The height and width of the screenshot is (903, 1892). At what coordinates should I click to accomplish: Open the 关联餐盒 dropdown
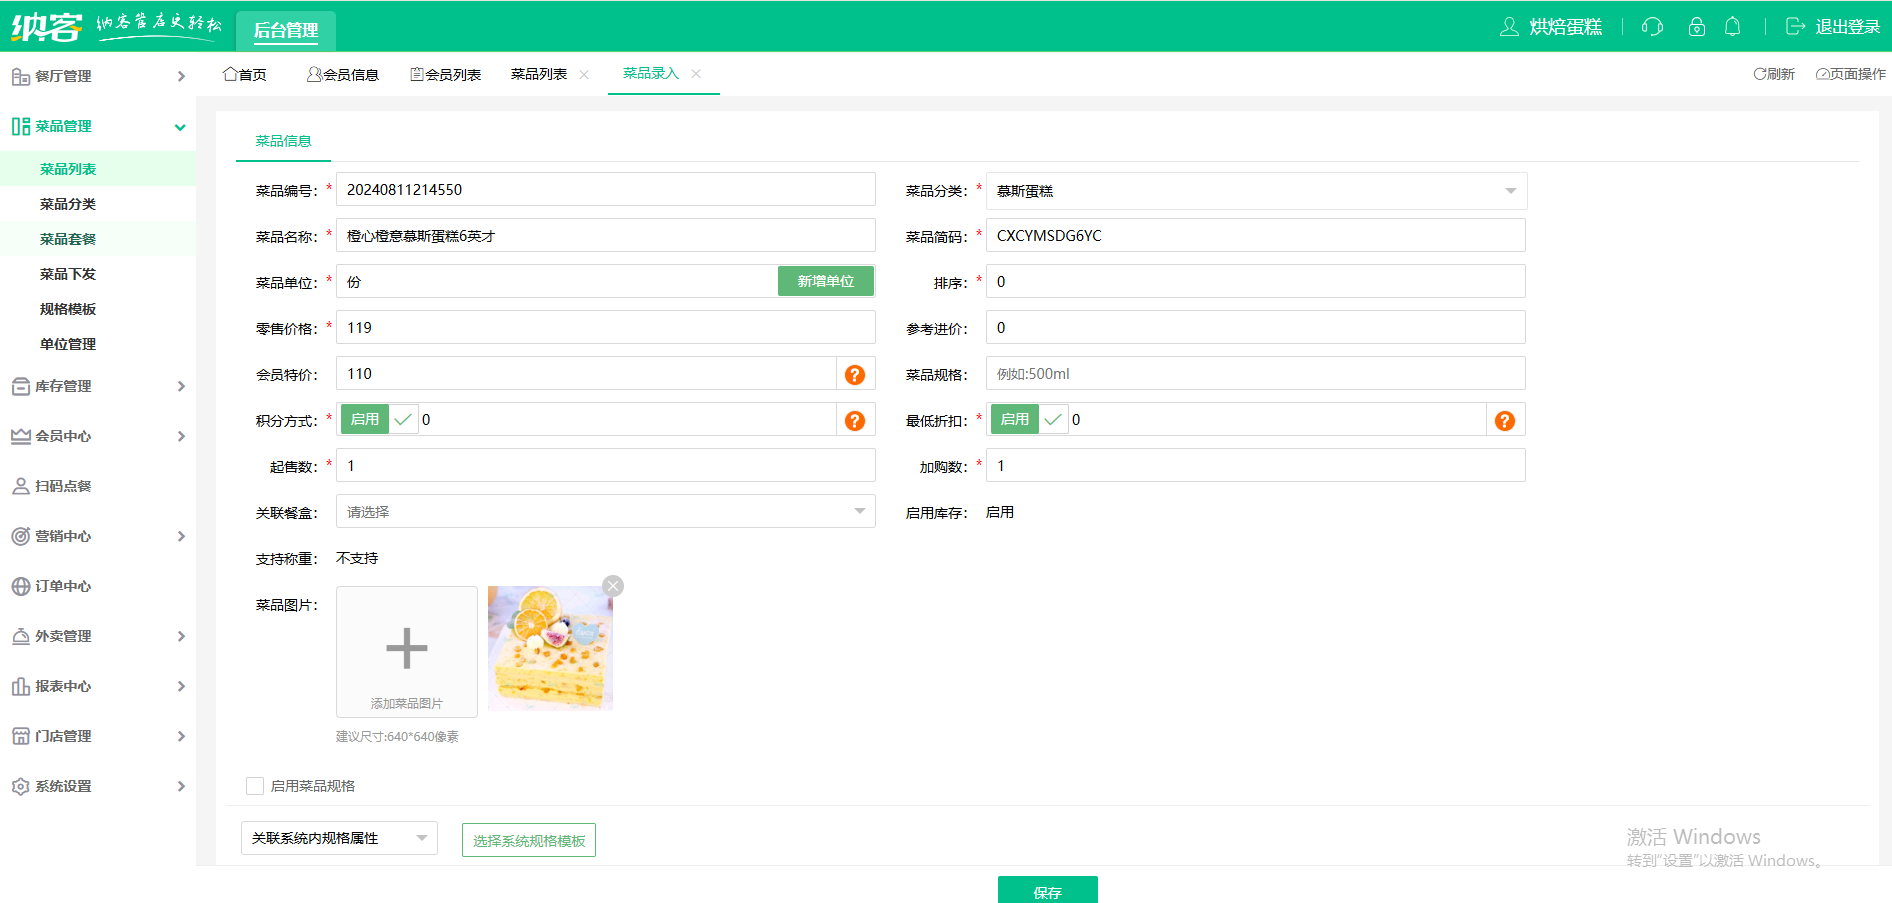pyautogui.click(x=606, y=511)
